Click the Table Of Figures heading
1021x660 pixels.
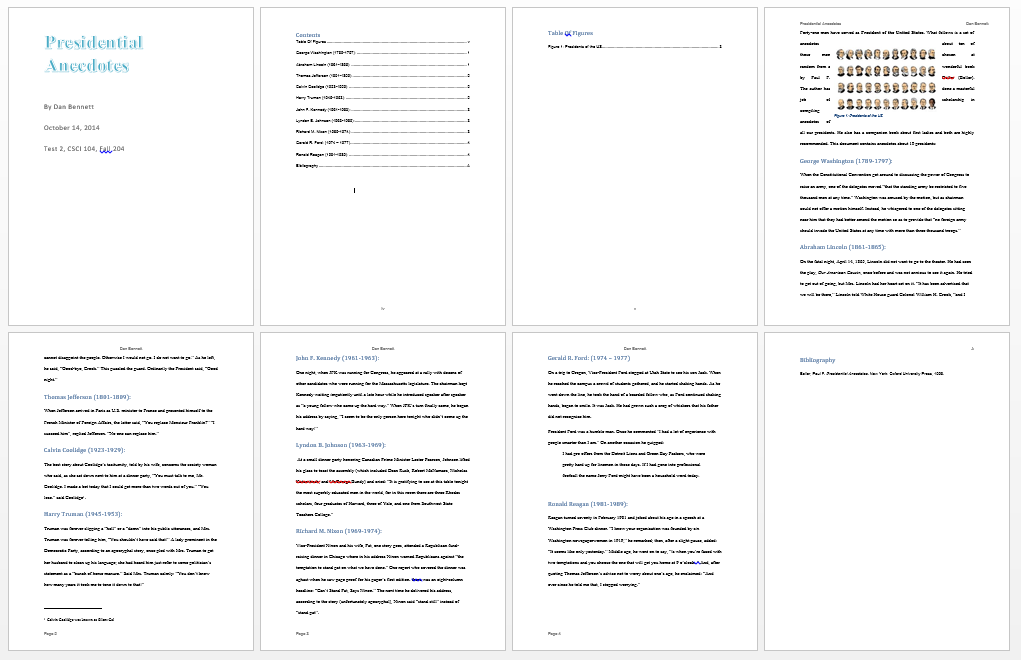571,33
